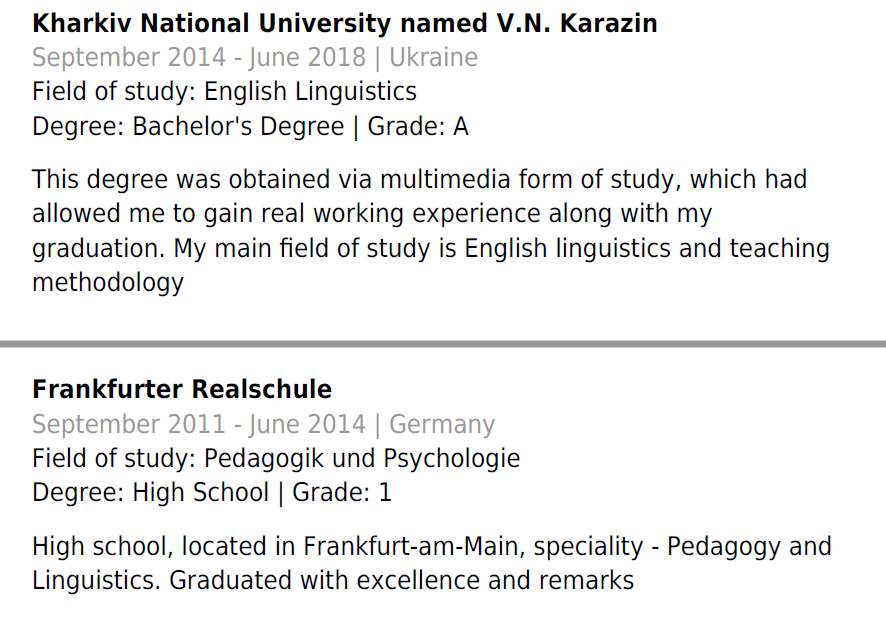Click the Kharkiv National University named V.N. Karazin heading

345,24
